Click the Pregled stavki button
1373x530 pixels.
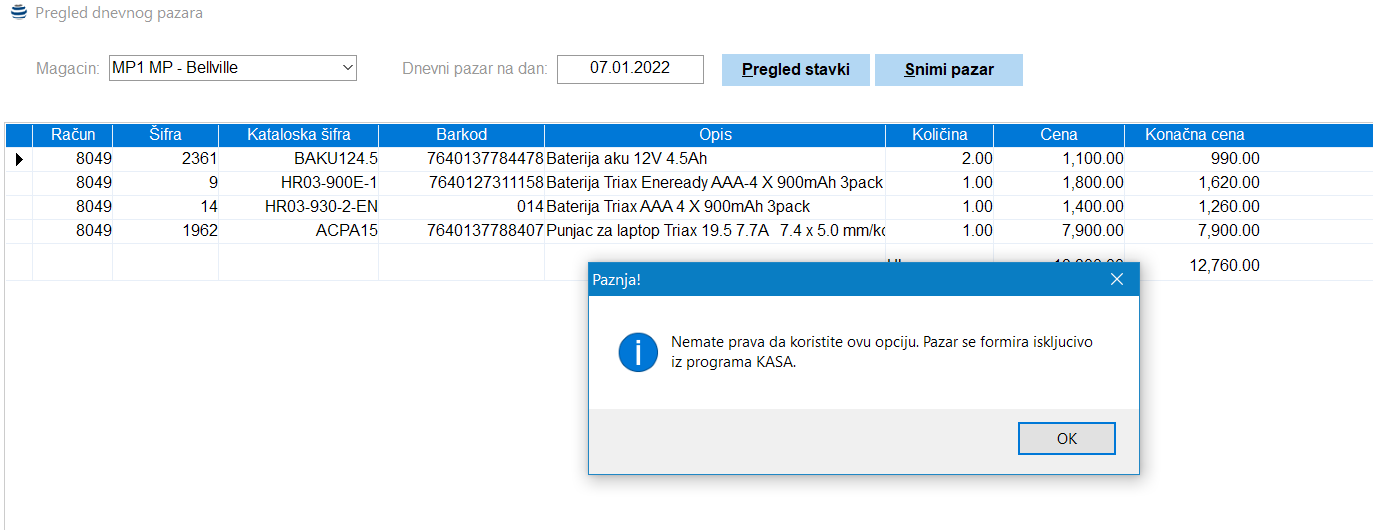tap(795, 70)
